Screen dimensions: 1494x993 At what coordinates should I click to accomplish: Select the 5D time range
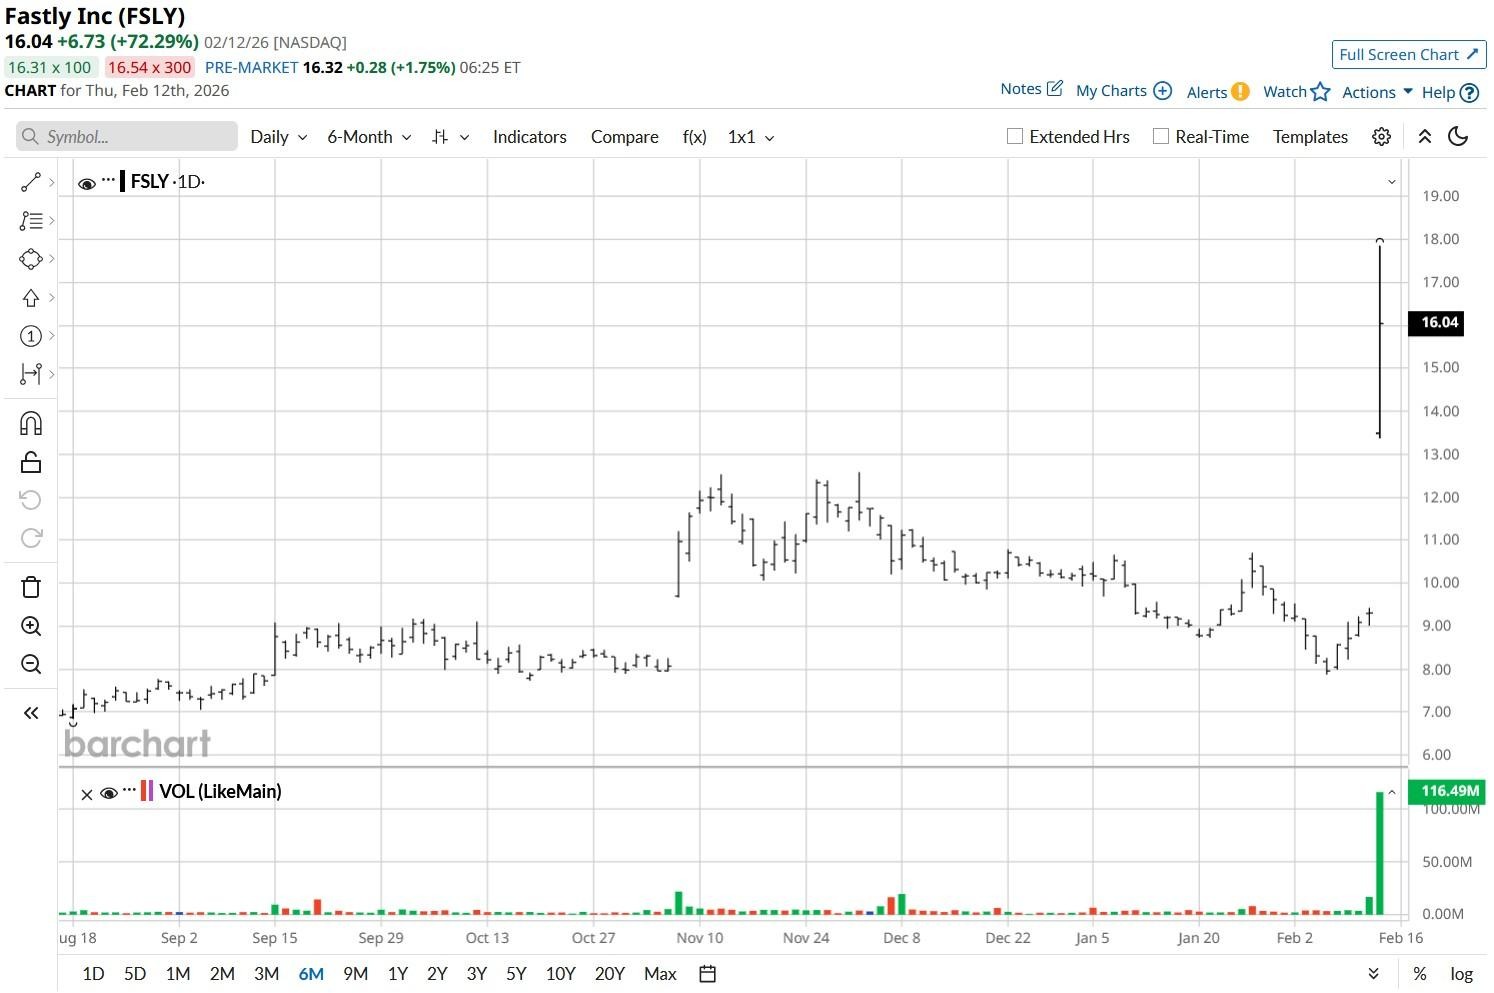(135, 974)
